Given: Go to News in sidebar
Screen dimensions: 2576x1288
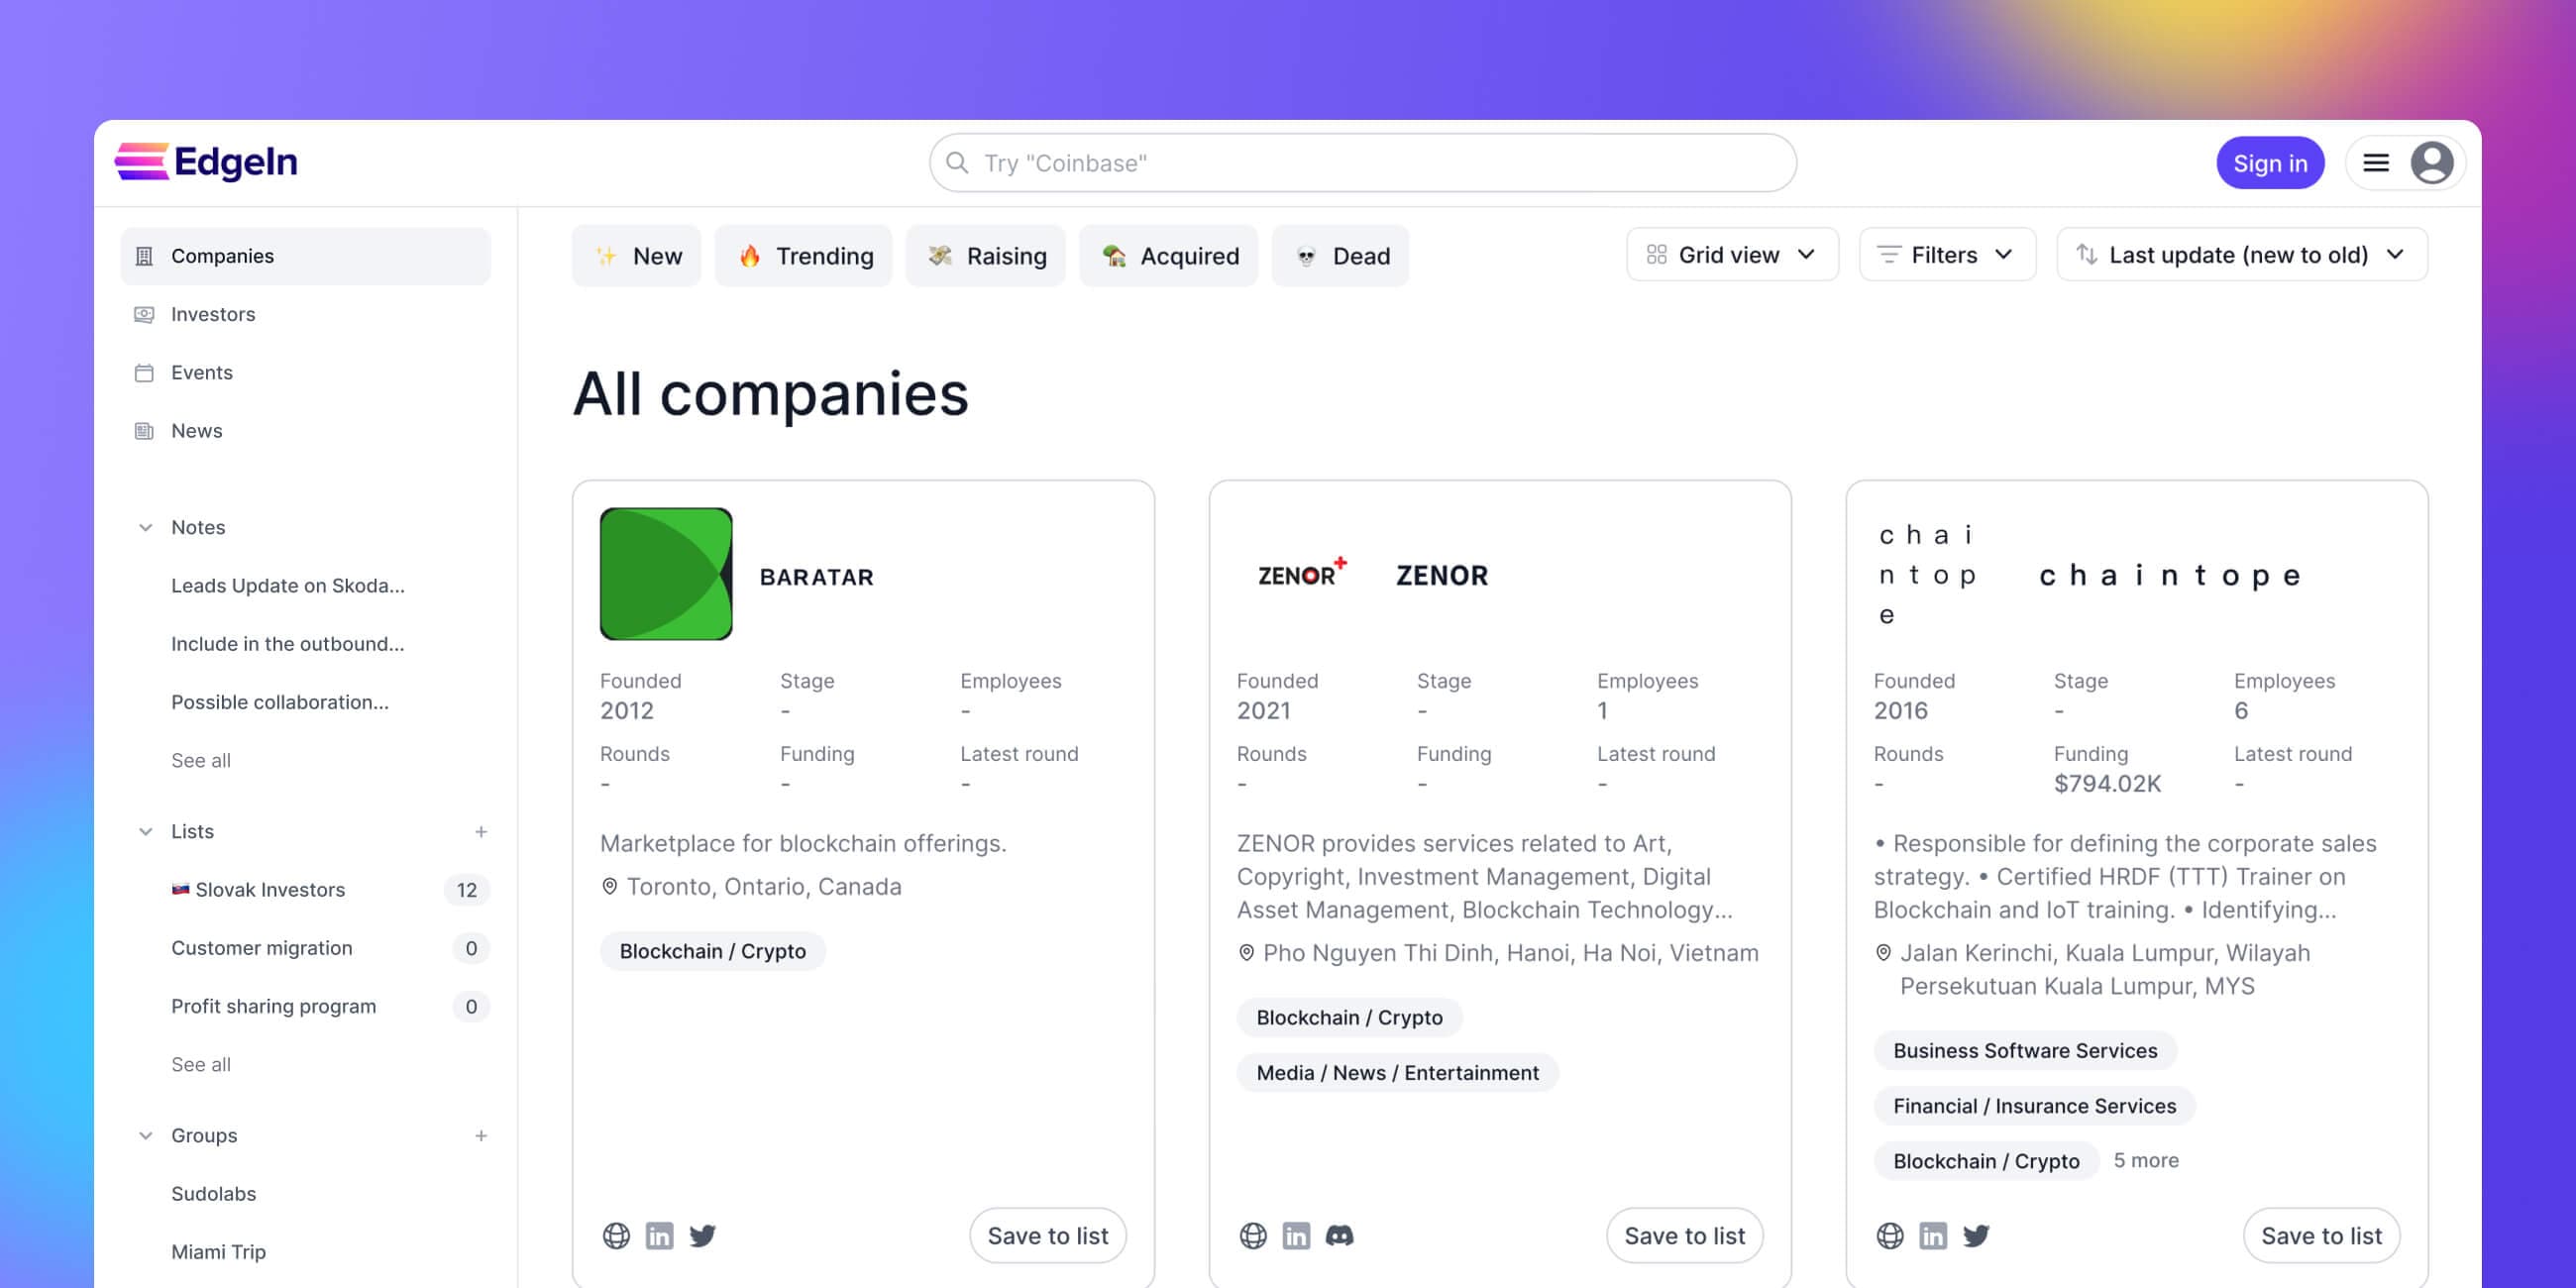Looking at the screenshot, I should [x=306, y=431].
